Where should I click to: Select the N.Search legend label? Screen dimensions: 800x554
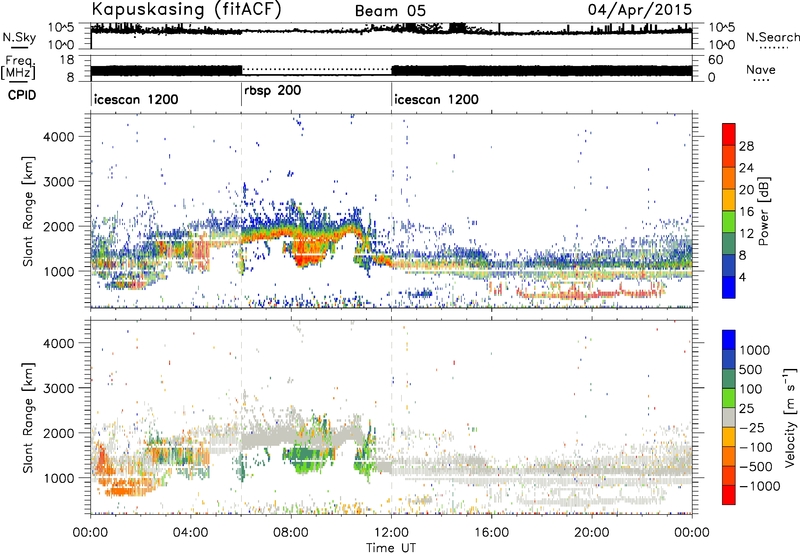tap(772, 37)
